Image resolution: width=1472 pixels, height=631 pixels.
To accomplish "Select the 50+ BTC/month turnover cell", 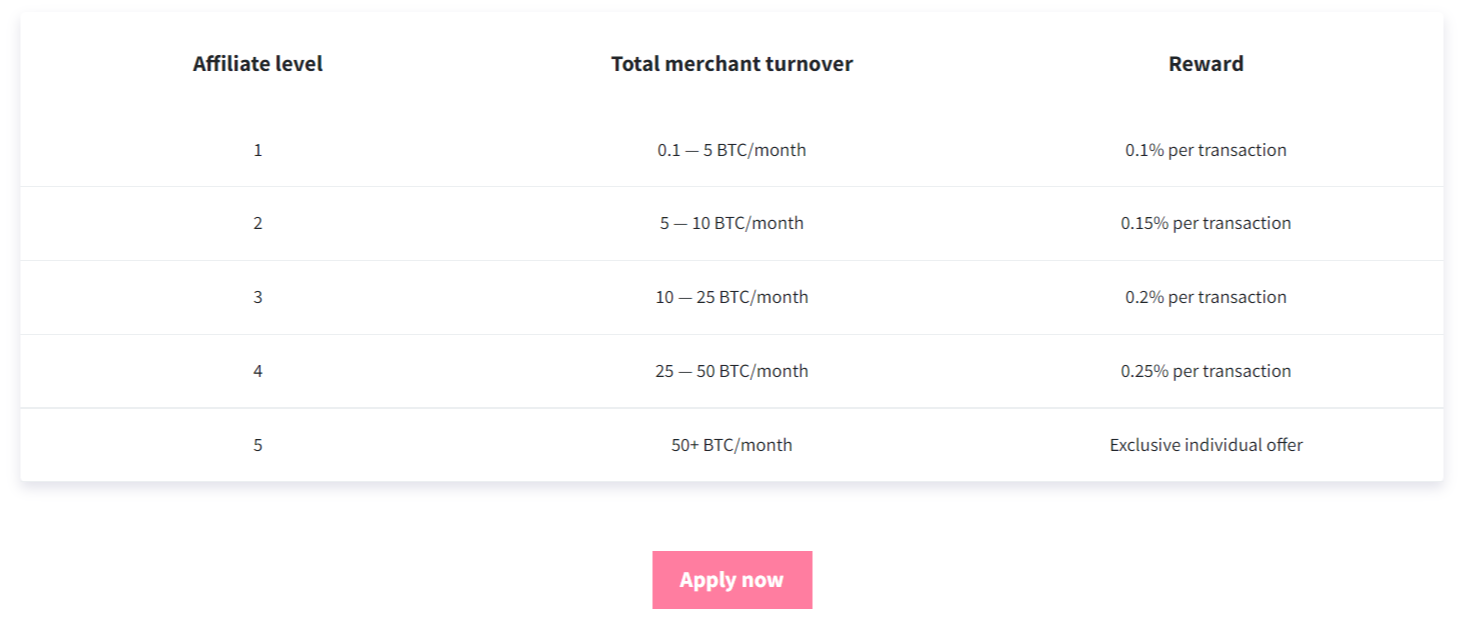I will 732,445.
